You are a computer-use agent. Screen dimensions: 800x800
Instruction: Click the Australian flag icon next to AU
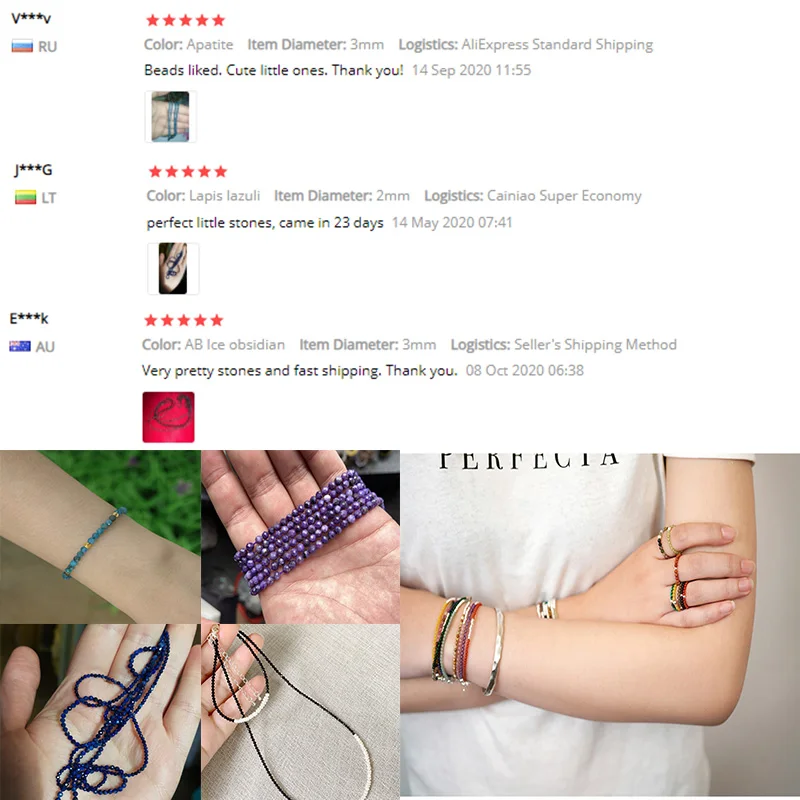point(20,346)
